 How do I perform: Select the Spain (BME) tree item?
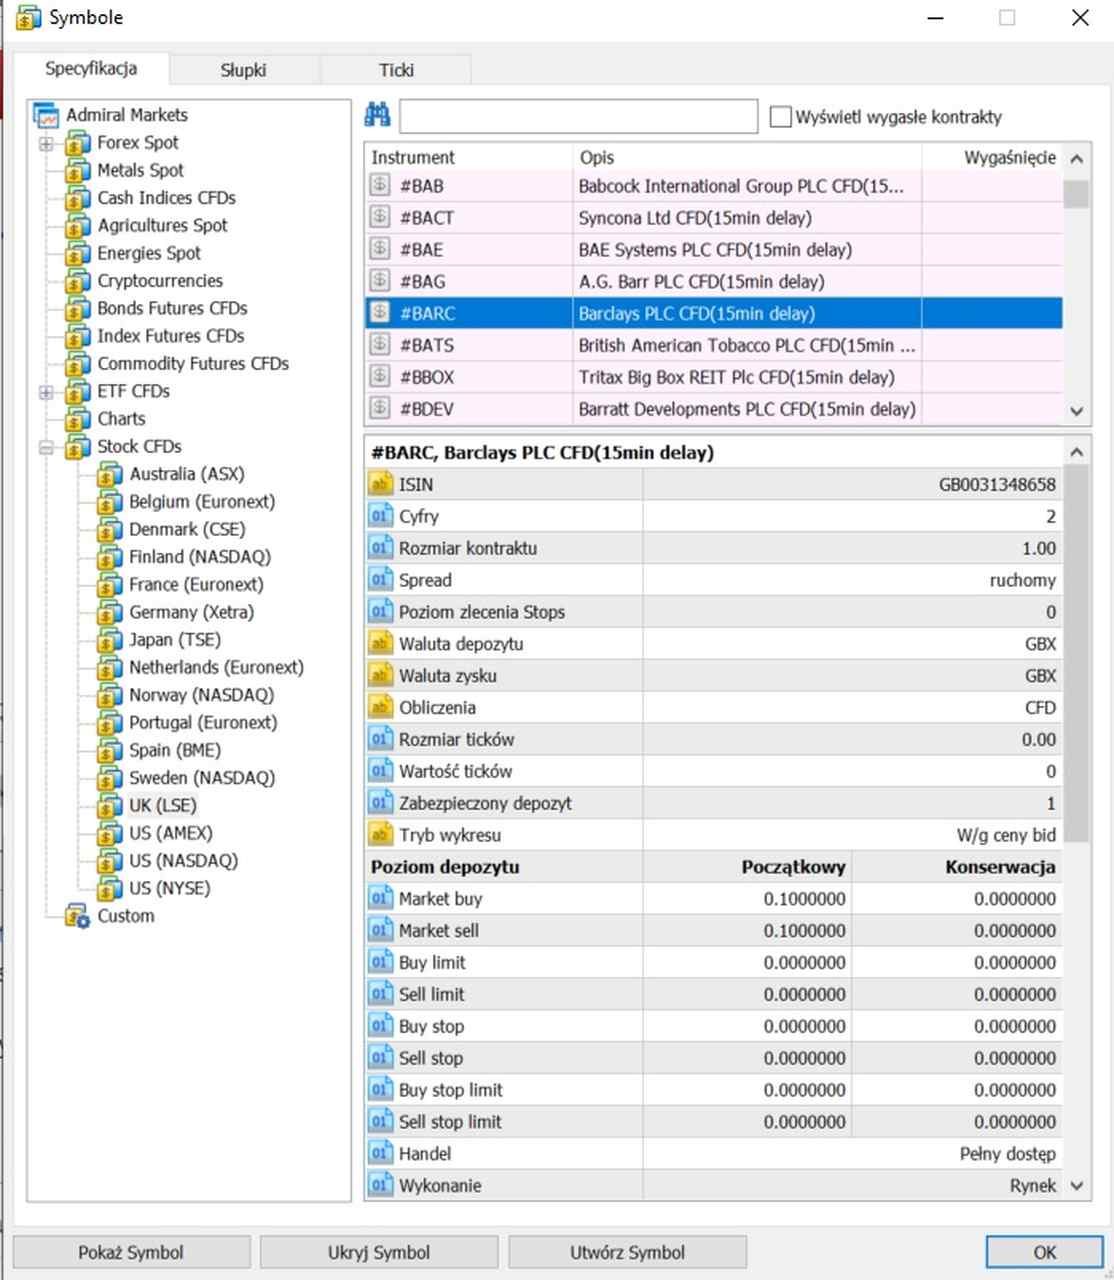coord(175,750)
